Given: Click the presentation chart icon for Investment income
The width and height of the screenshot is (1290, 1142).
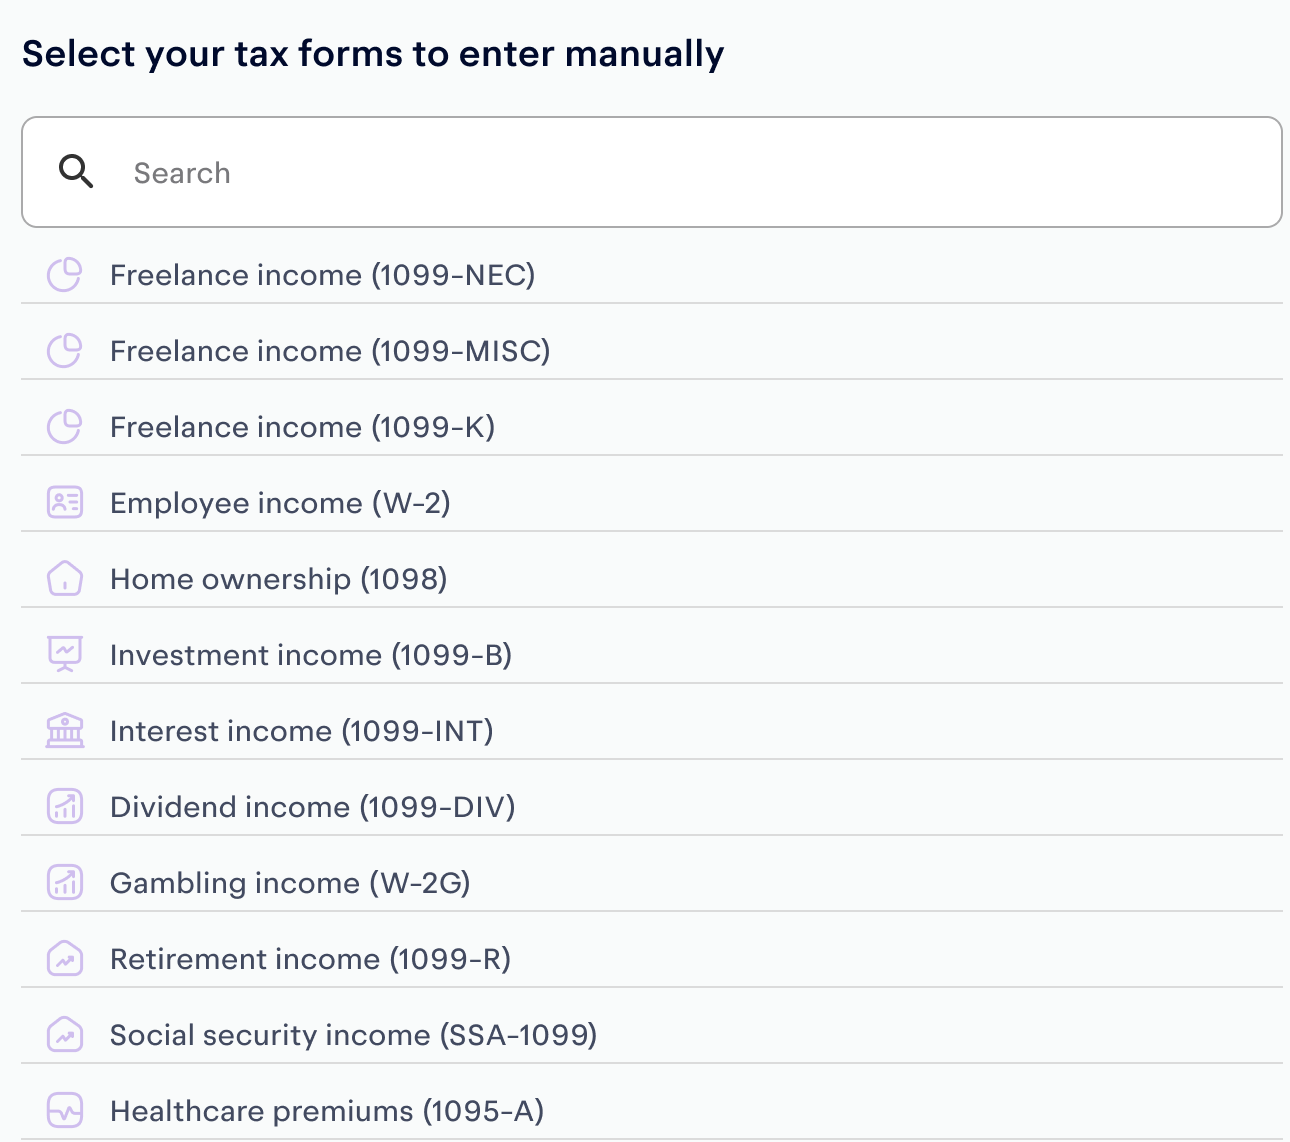Looking at the screenshot, I should click(x=65, y=654).
